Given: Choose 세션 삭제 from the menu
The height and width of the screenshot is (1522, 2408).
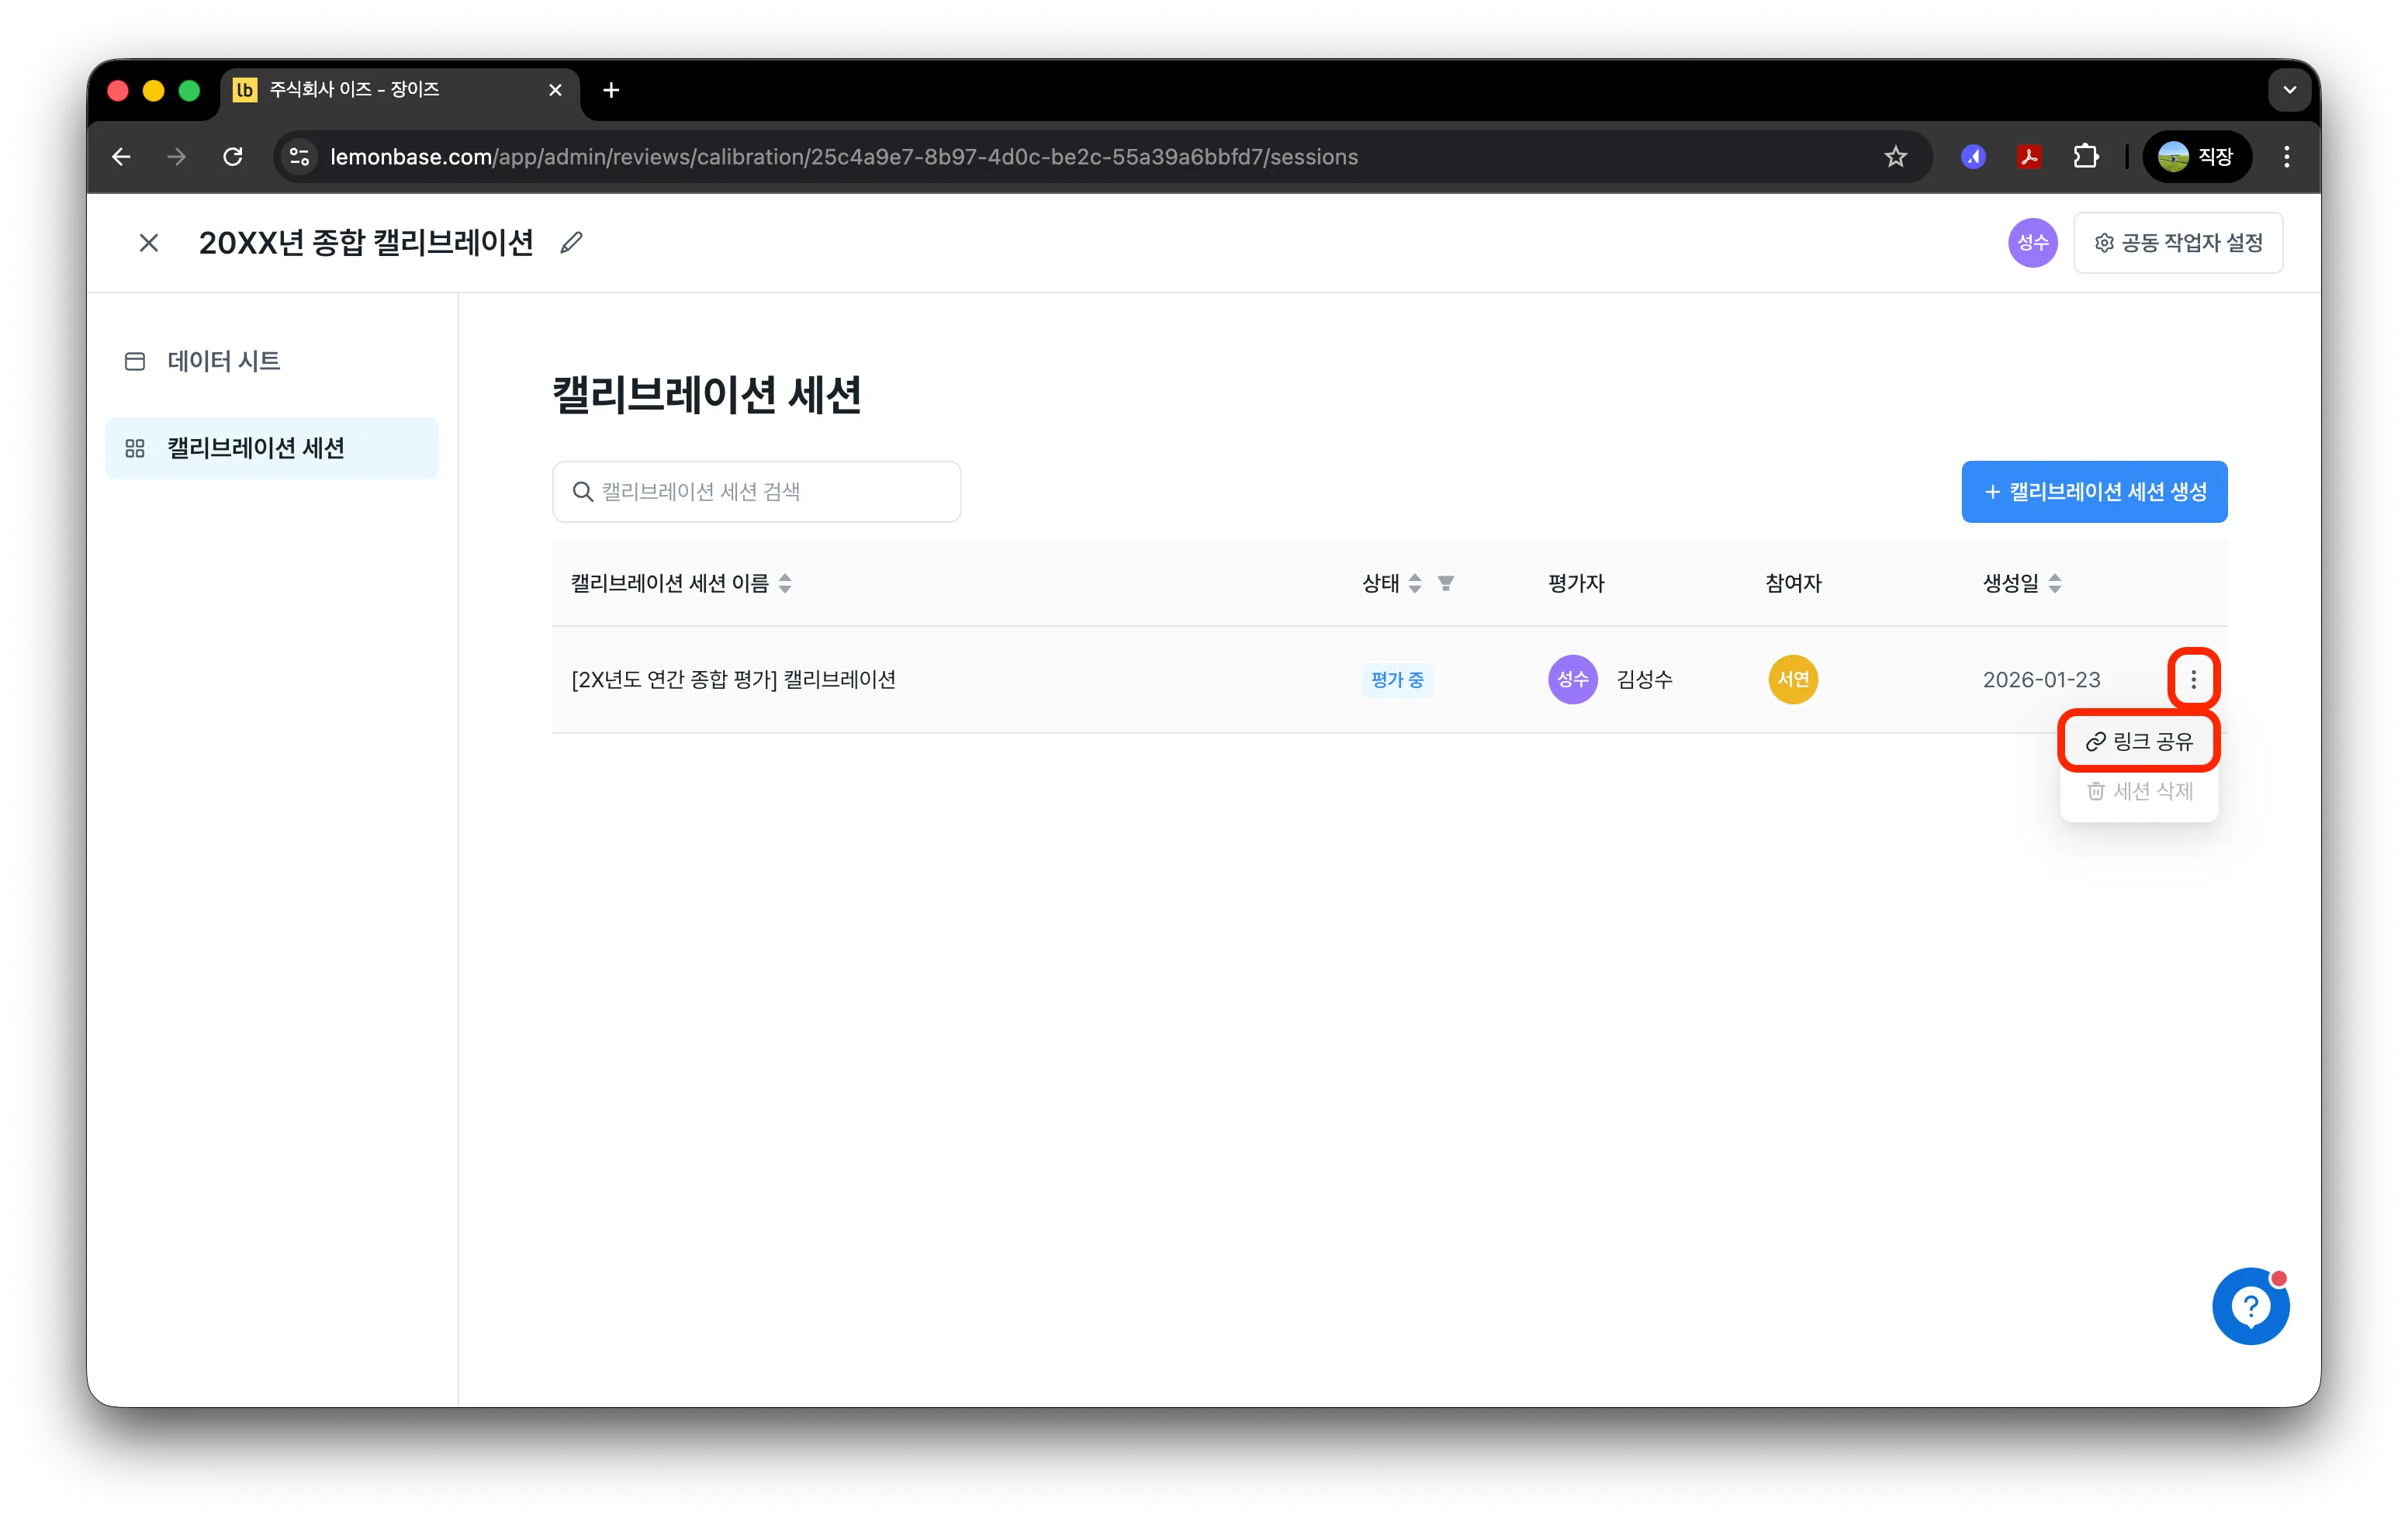Looking at the screenshot, I should 2139,792.
